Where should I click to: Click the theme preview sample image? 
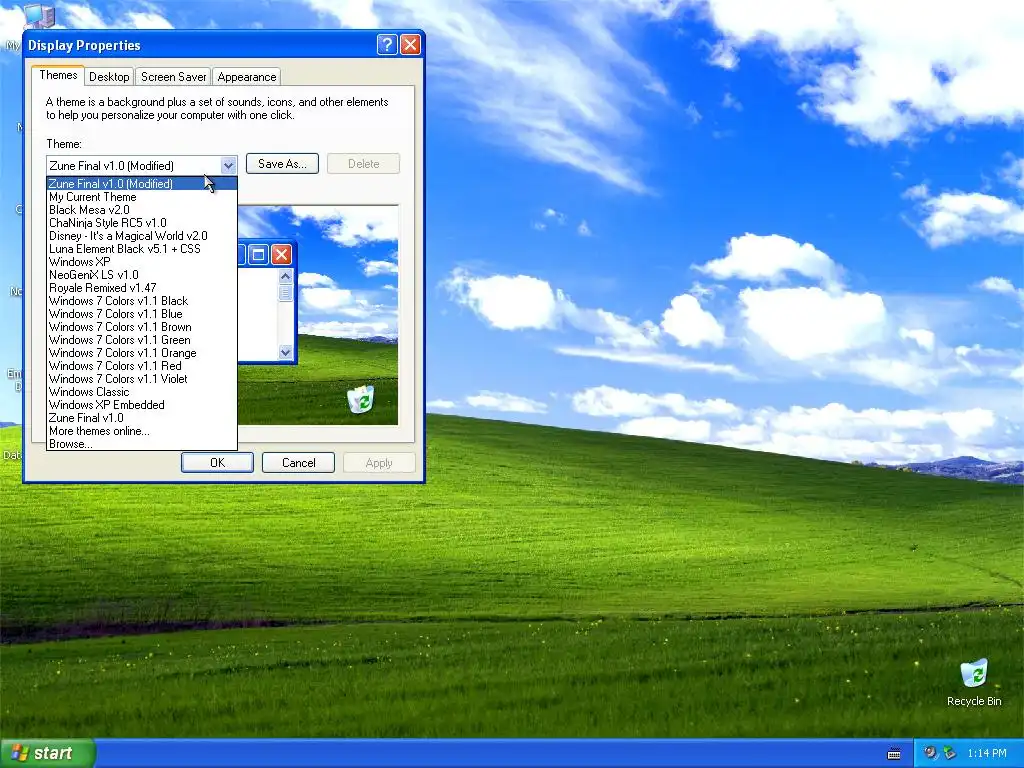pyautogui.click(x=318, y=315)
